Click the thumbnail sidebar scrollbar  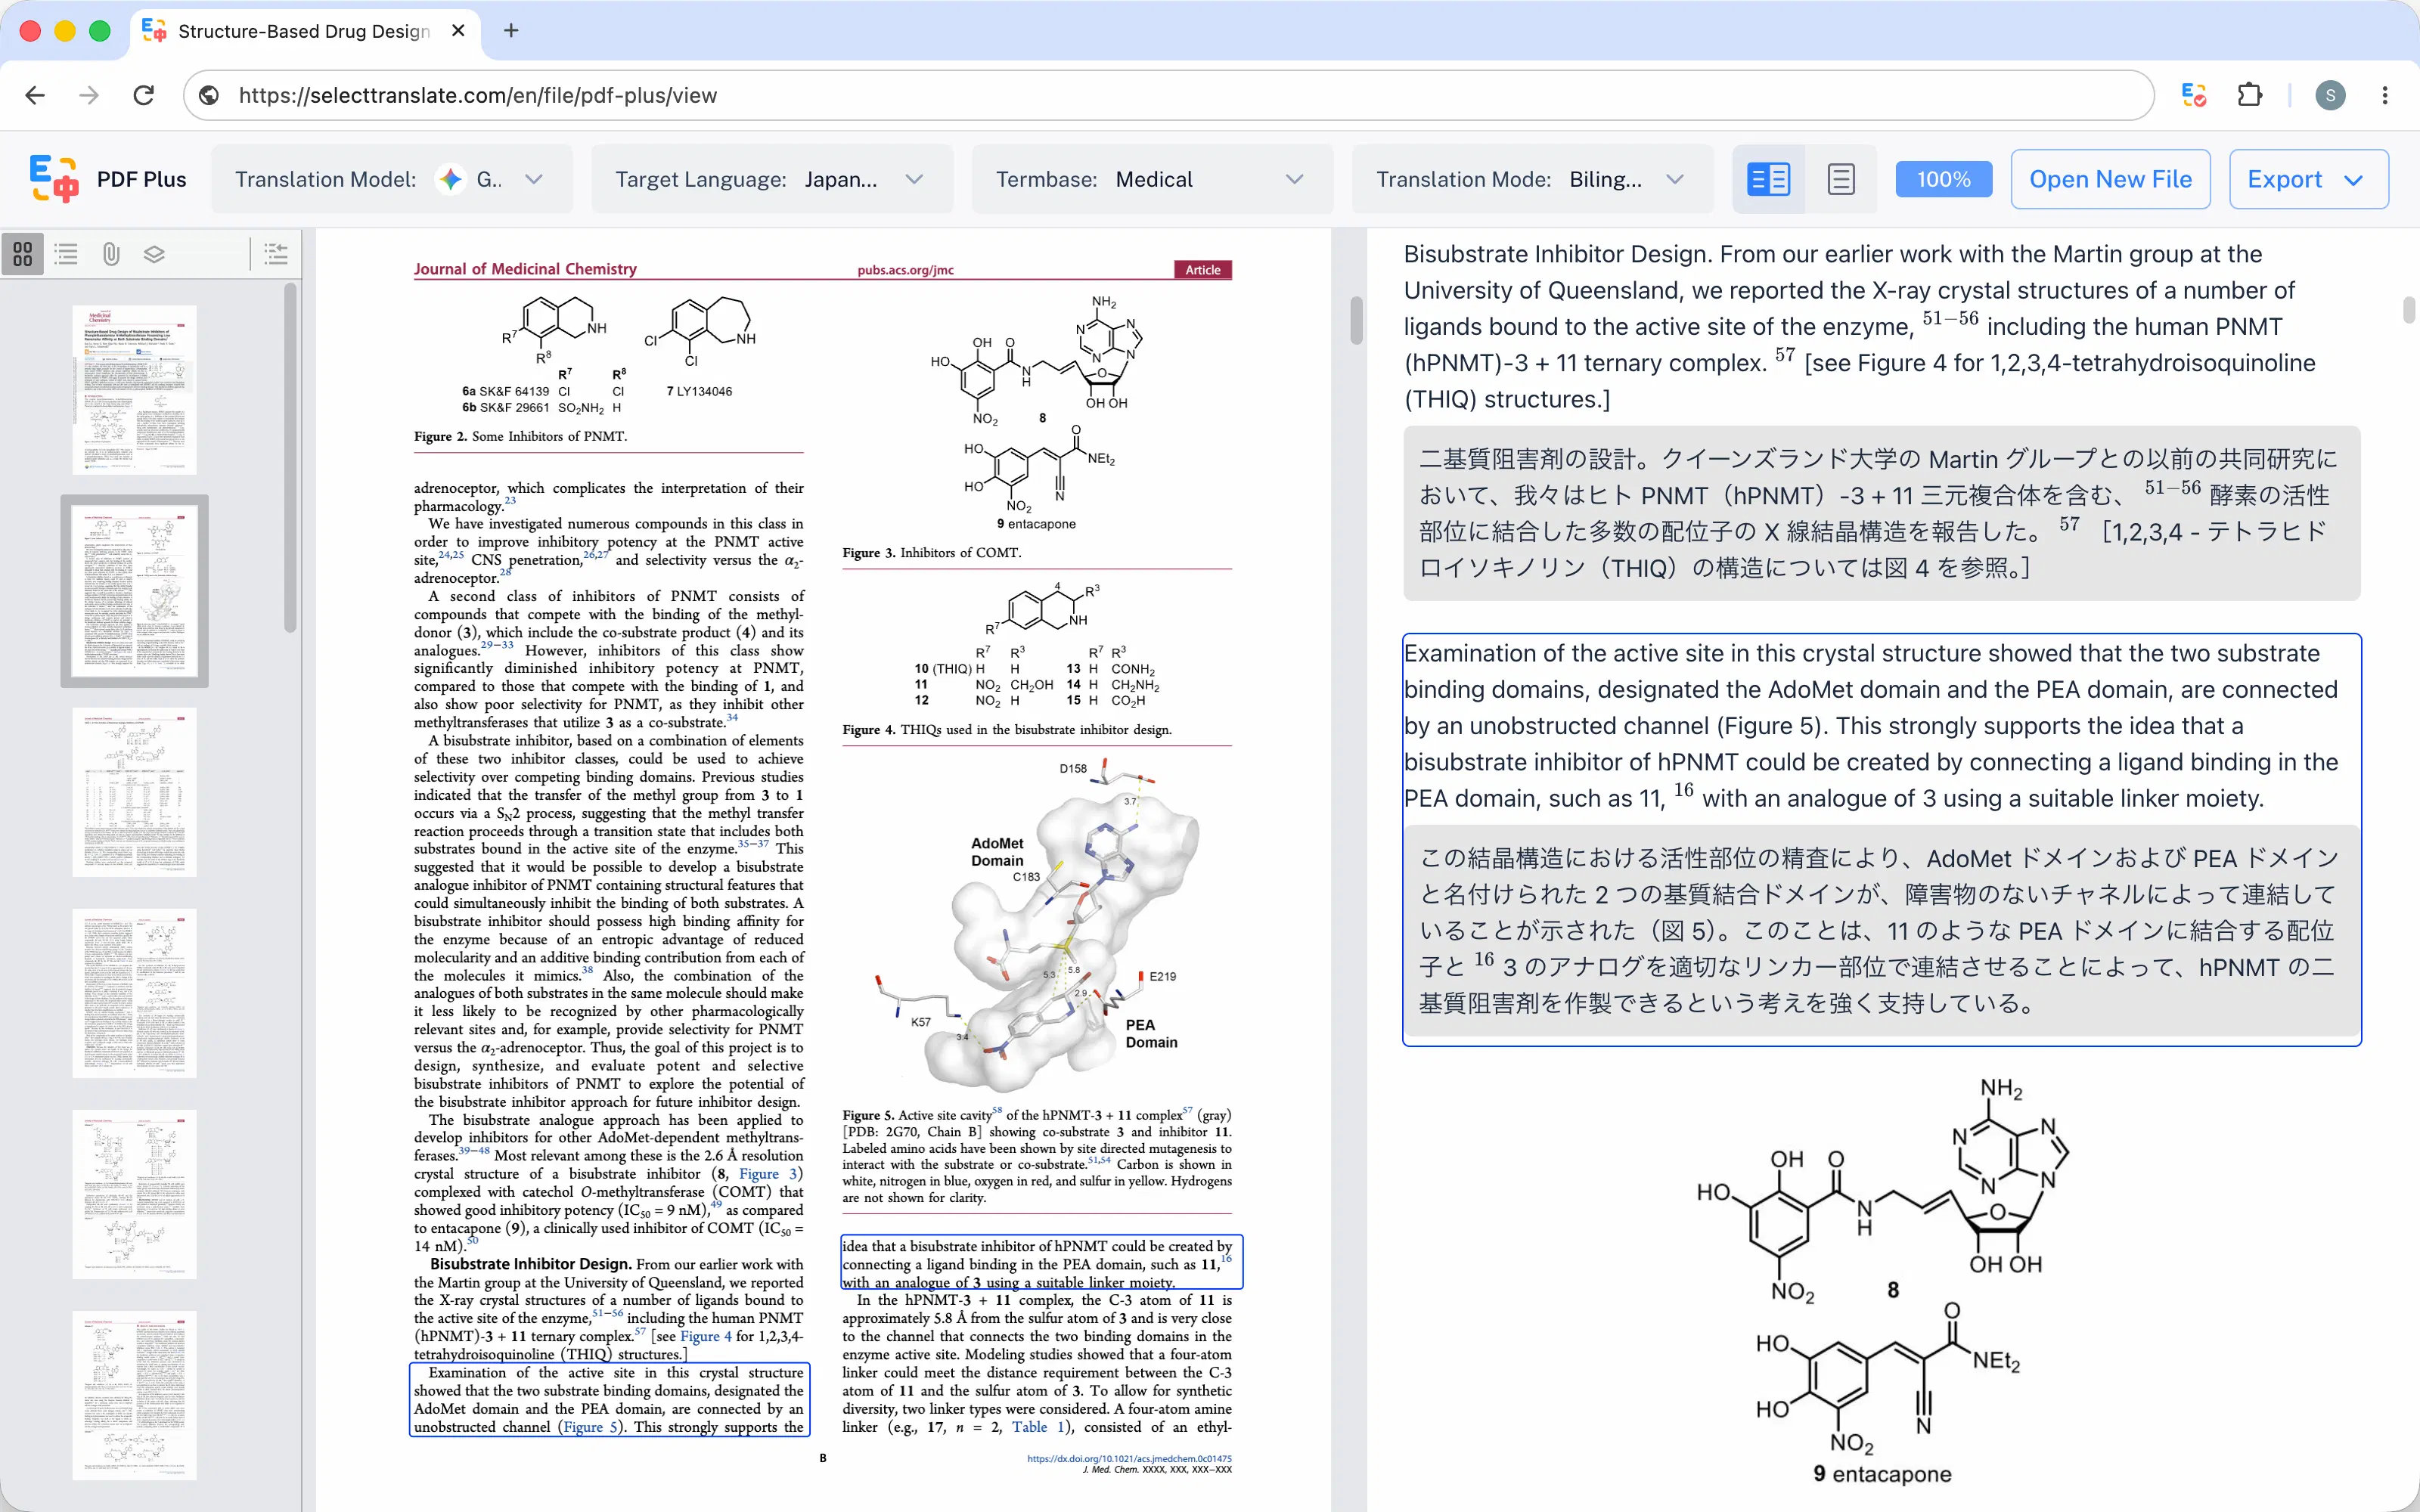click(x=290, y=458)
